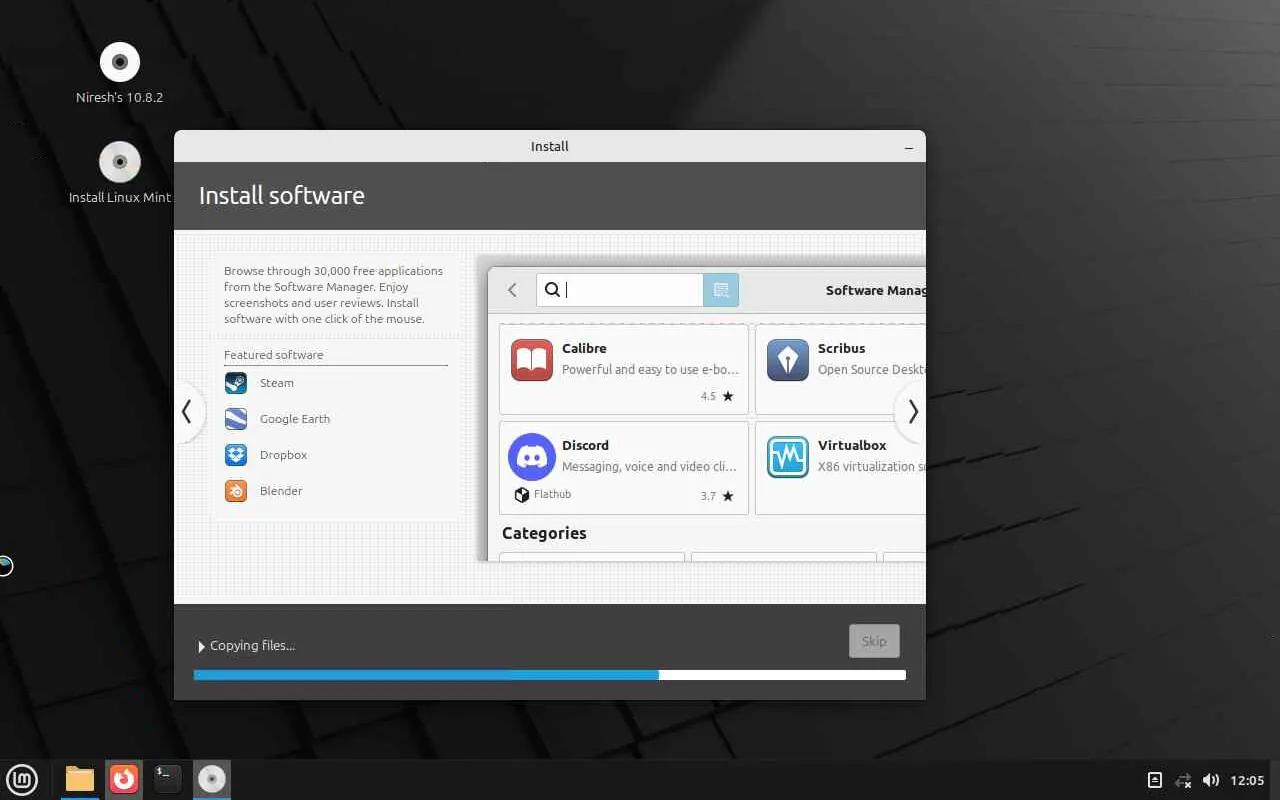1280x800 pixels.
Task: Click the 4.5 rating on Calibre
Action: coord(708,397)
